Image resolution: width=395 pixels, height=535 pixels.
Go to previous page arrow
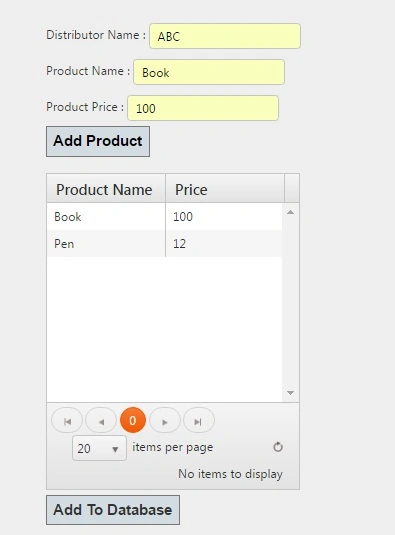(x=101, y=420)
